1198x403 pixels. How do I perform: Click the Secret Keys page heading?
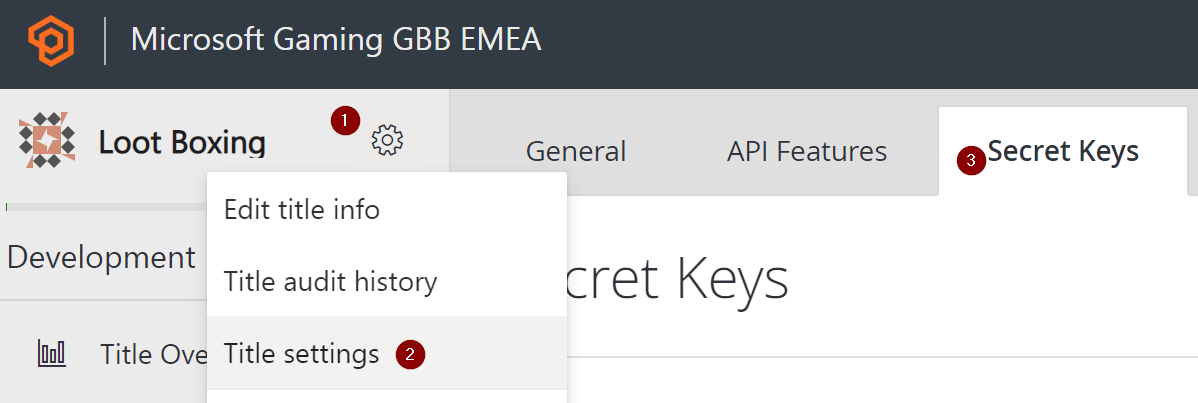[x=678, y=278]
